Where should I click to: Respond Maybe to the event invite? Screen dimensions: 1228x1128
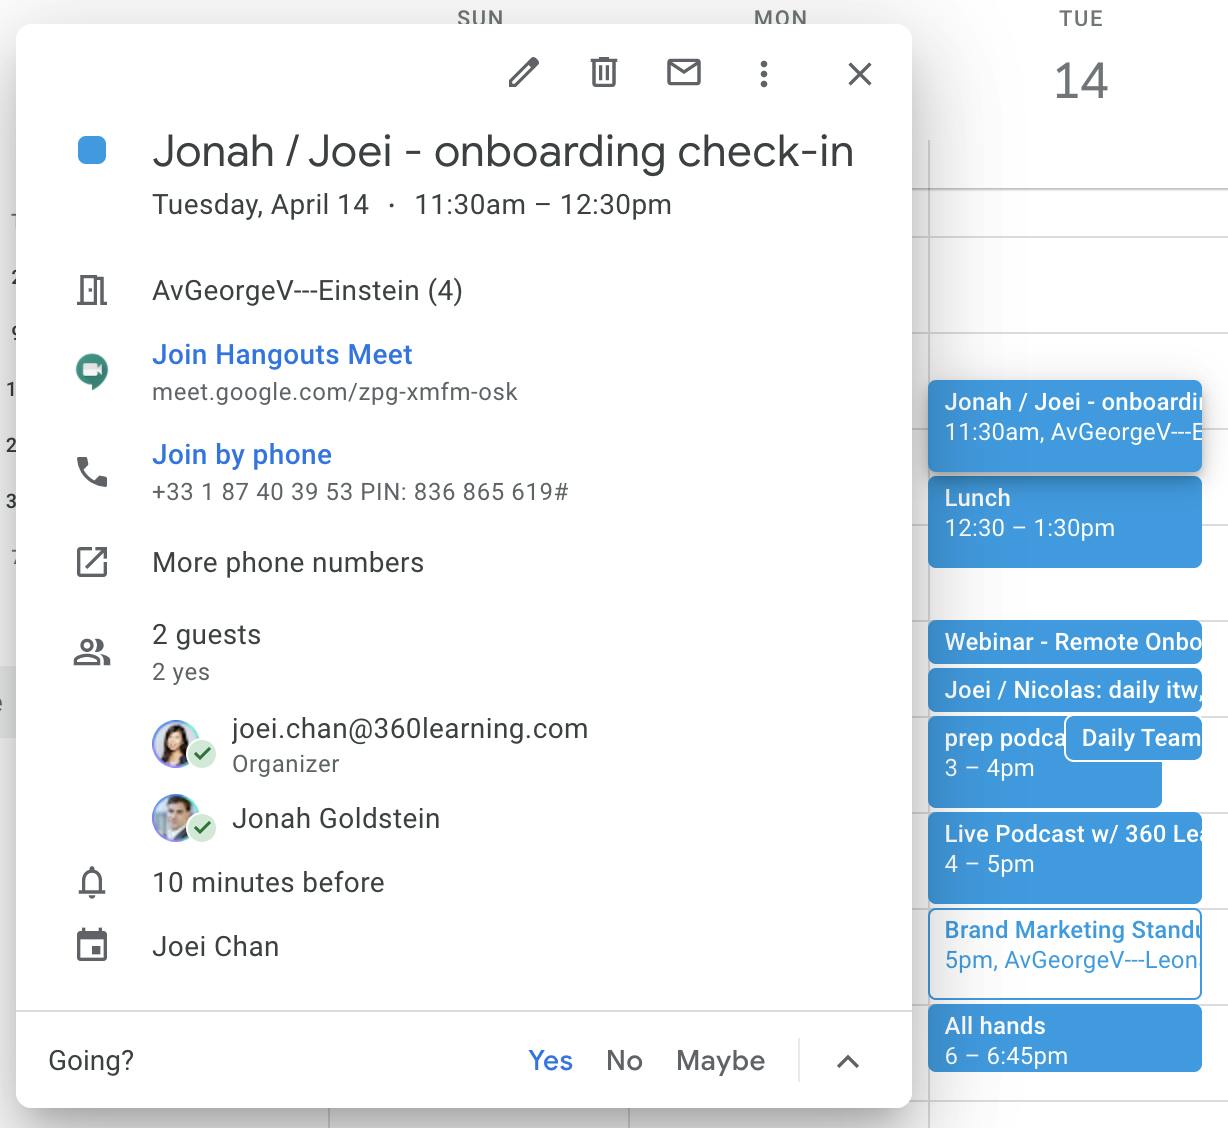720,1060
